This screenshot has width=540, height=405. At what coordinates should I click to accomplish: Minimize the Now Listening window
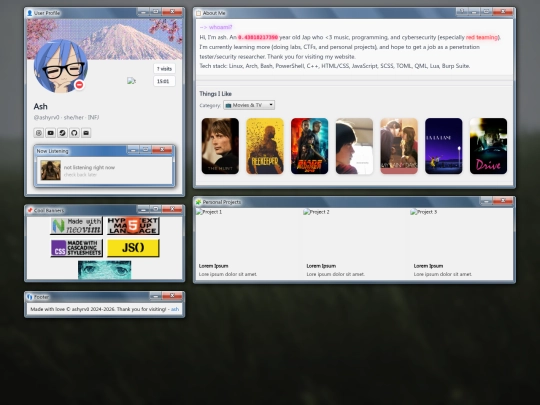coord(133,149)
